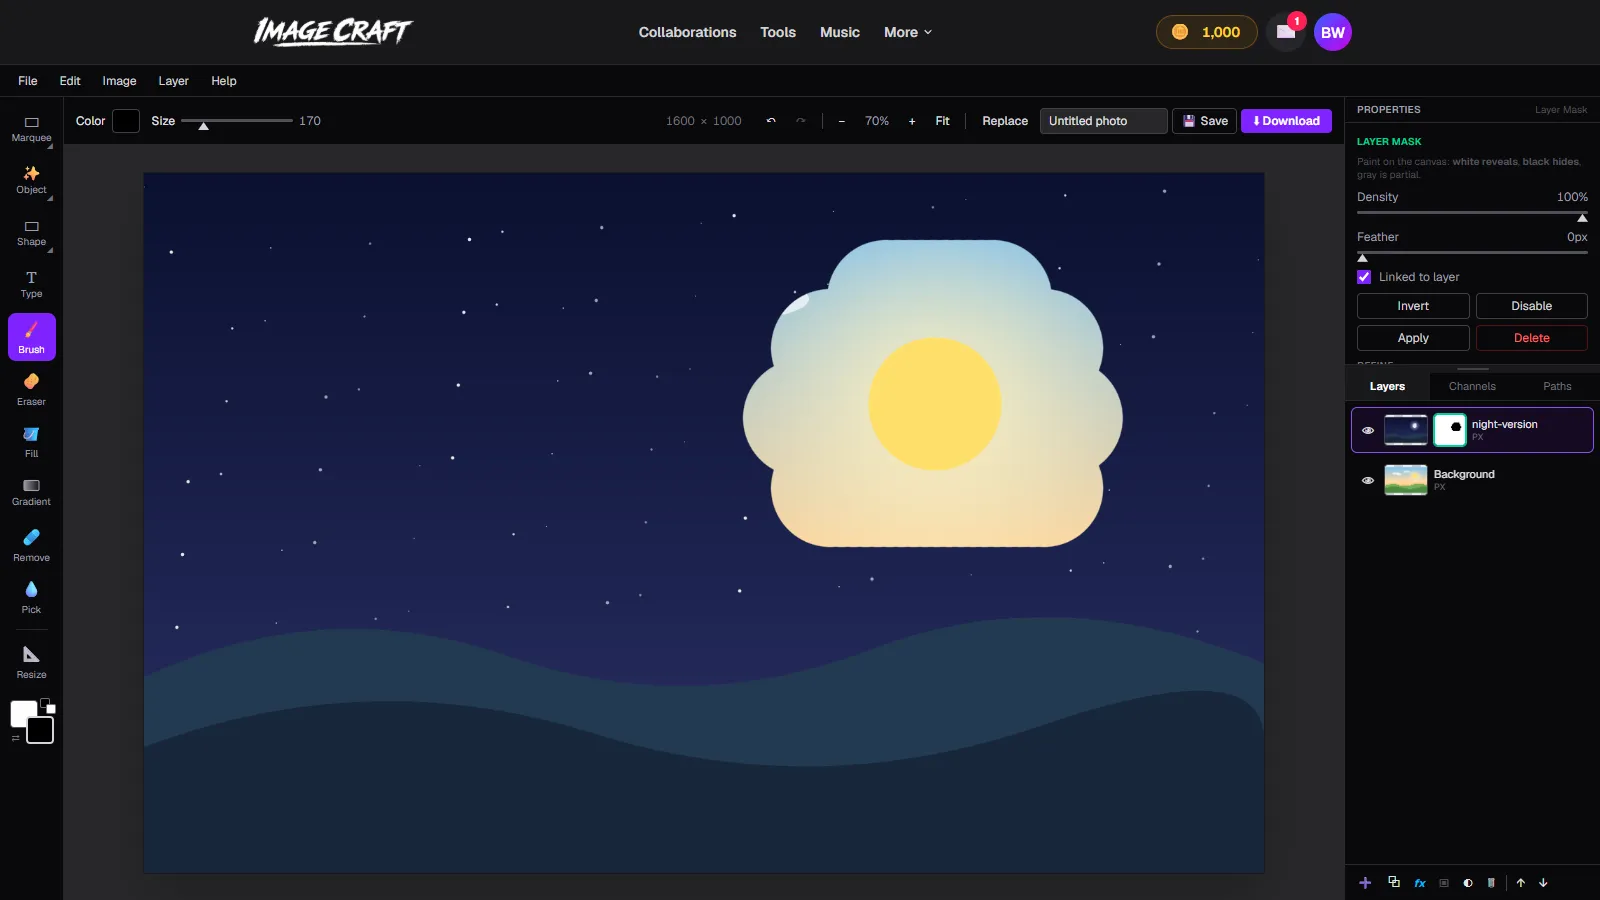Add a new layer with plus icon
The width and height of the screenshot is (1600, 900).
(1365, 883)
